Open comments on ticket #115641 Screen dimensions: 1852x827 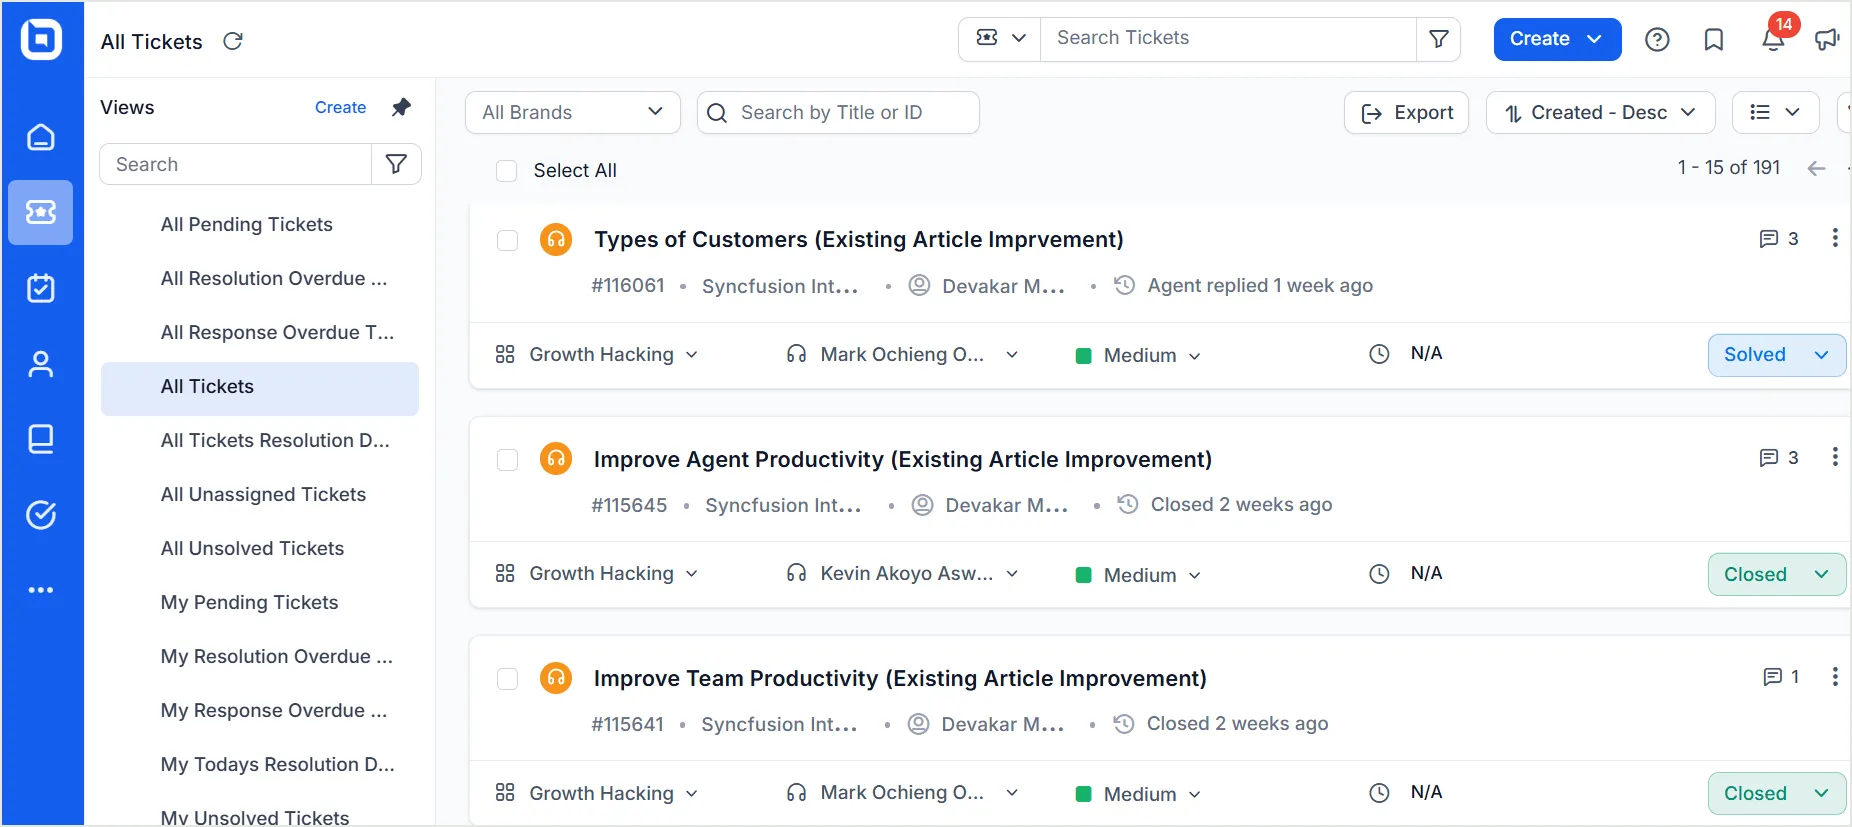pyautogui.click(x=1781, y=677)
